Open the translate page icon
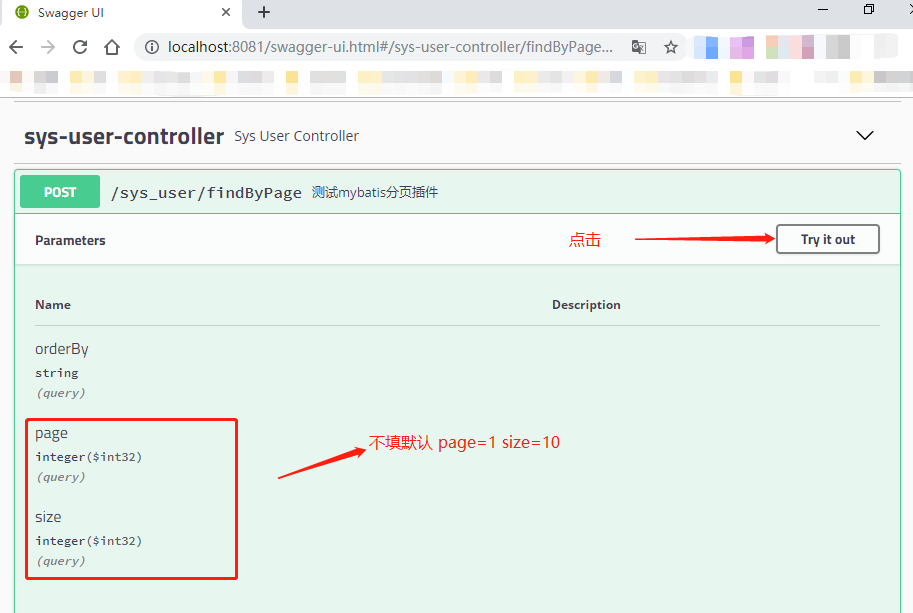913x613 pixels. coord(639,47)
